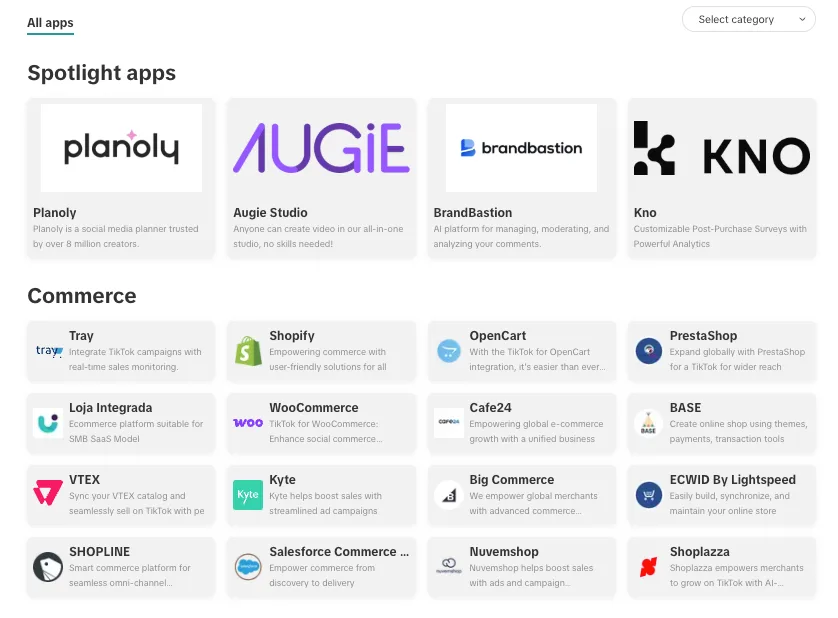
Task: Select the ECWID By Lightspeed name
Action: 733,480
